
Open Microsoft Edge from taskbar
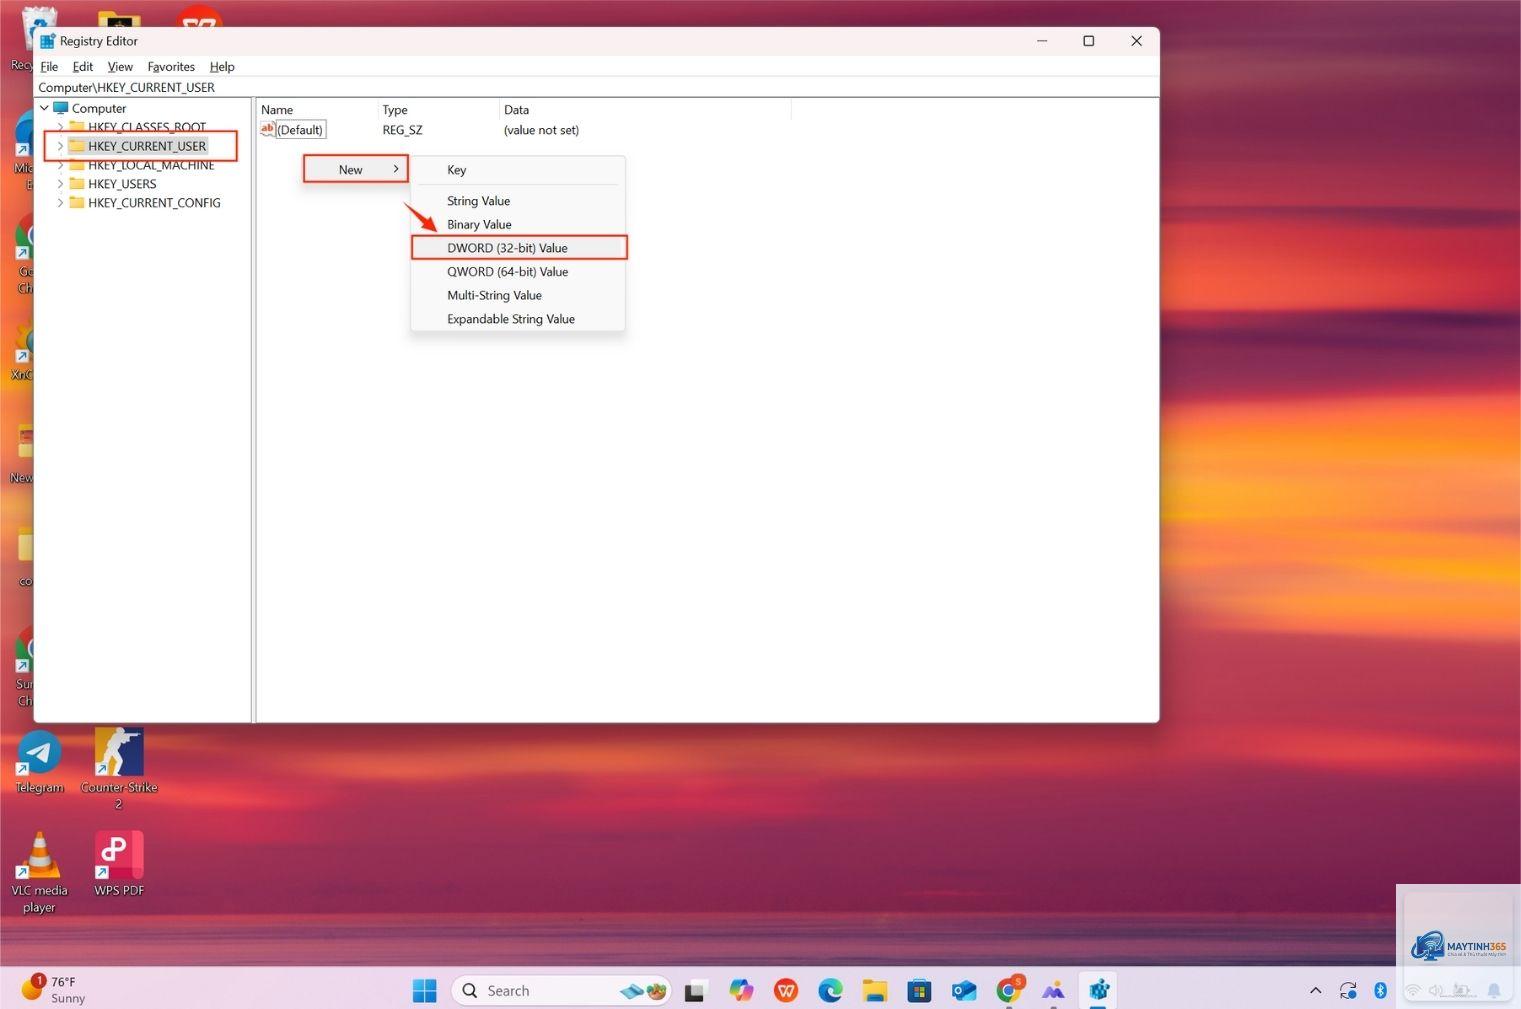(x=830, y=991)
